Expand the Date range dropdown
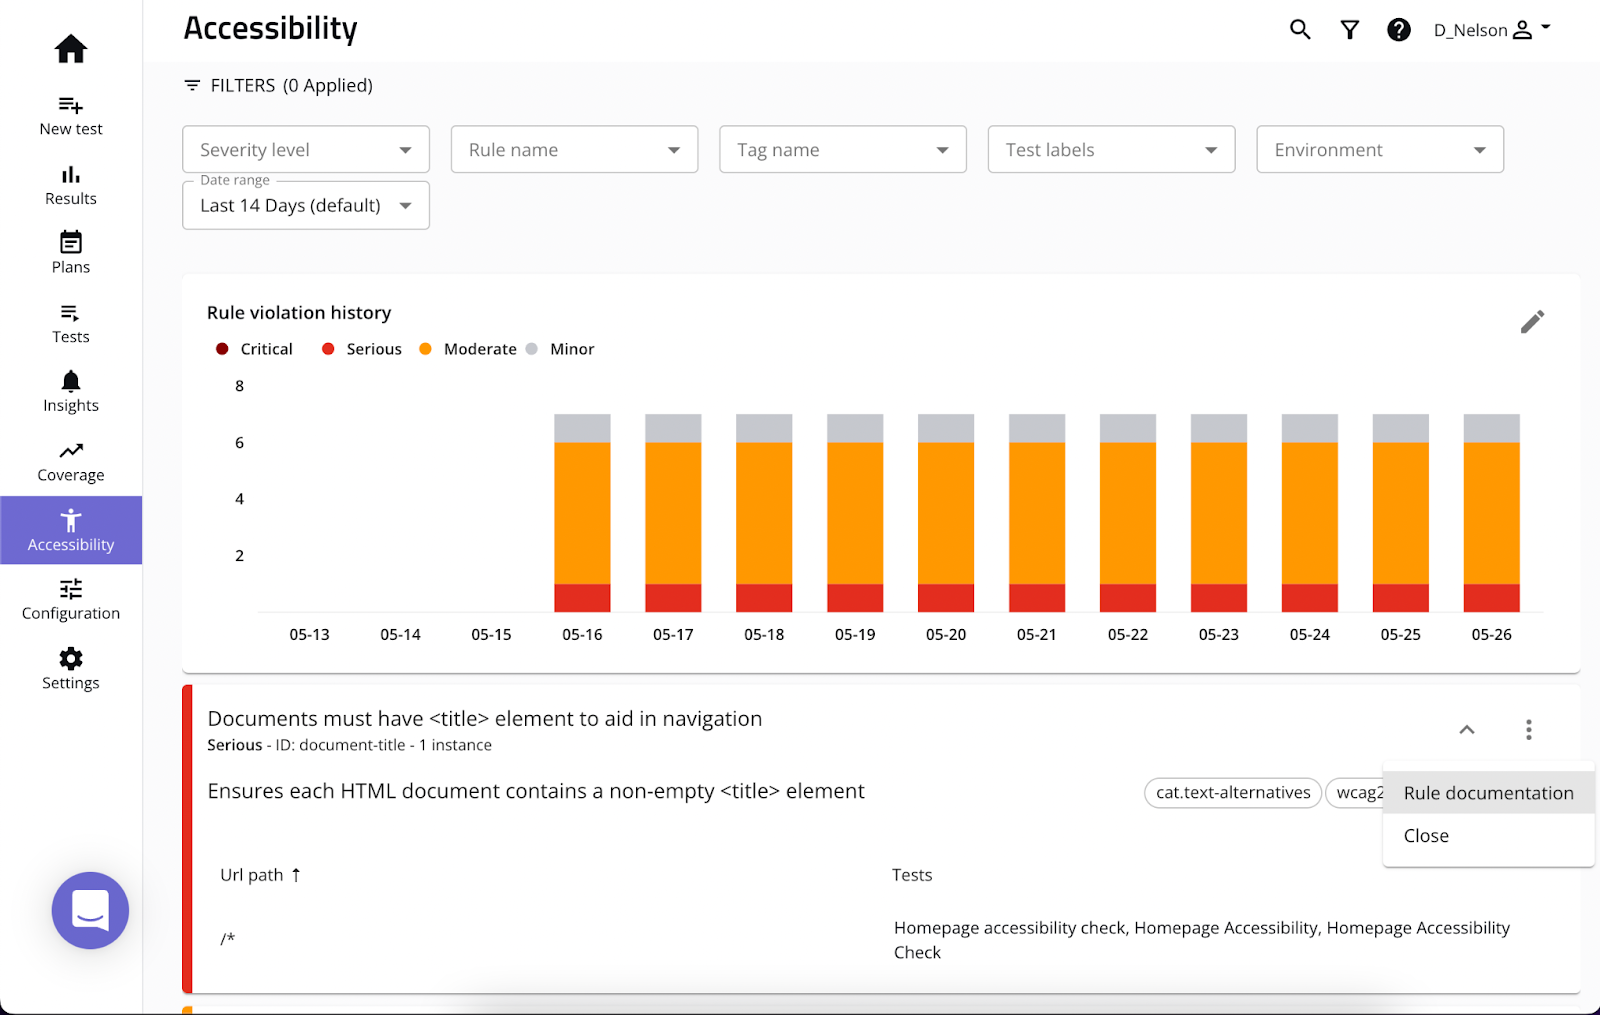Image resolution: width=1600 pixels, height=1015 pixels. click(306, 205)
